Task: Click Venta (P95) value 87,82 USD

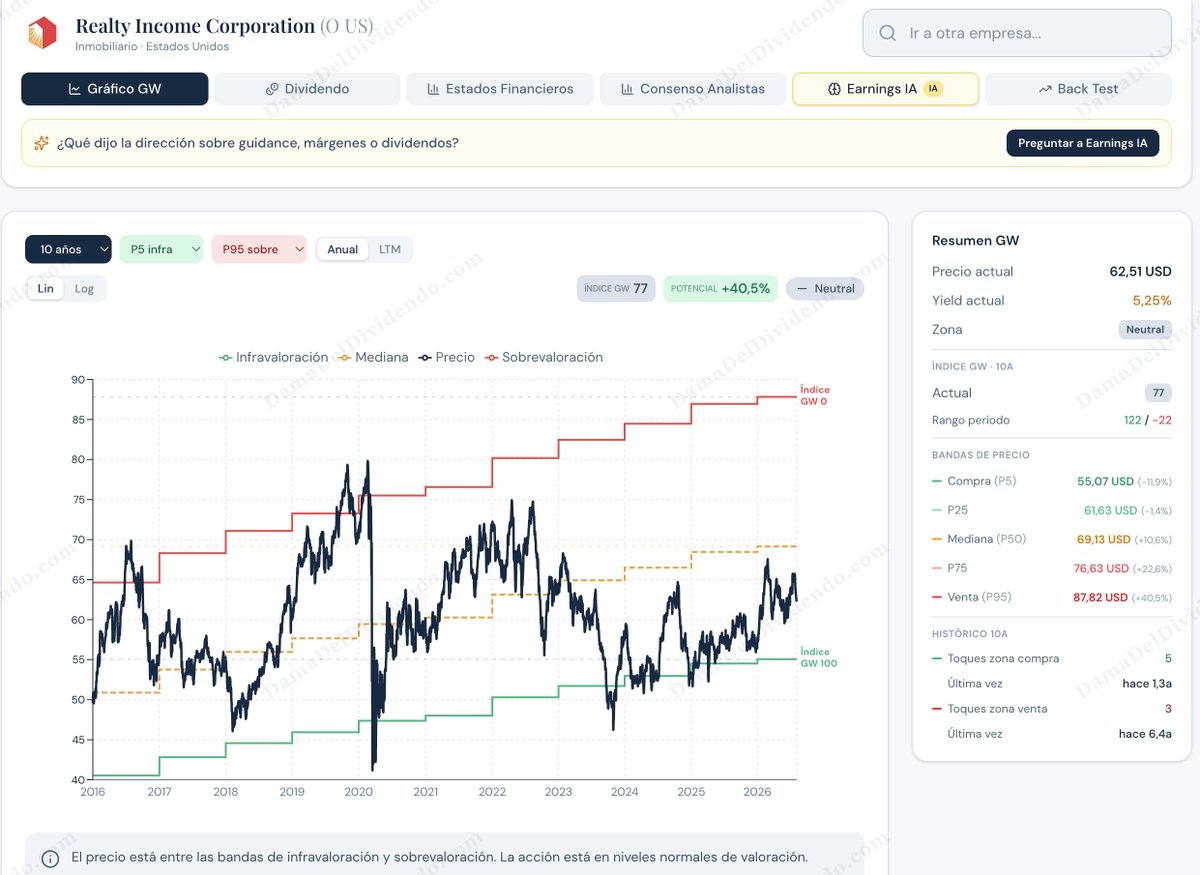Action: point(1100,597)
